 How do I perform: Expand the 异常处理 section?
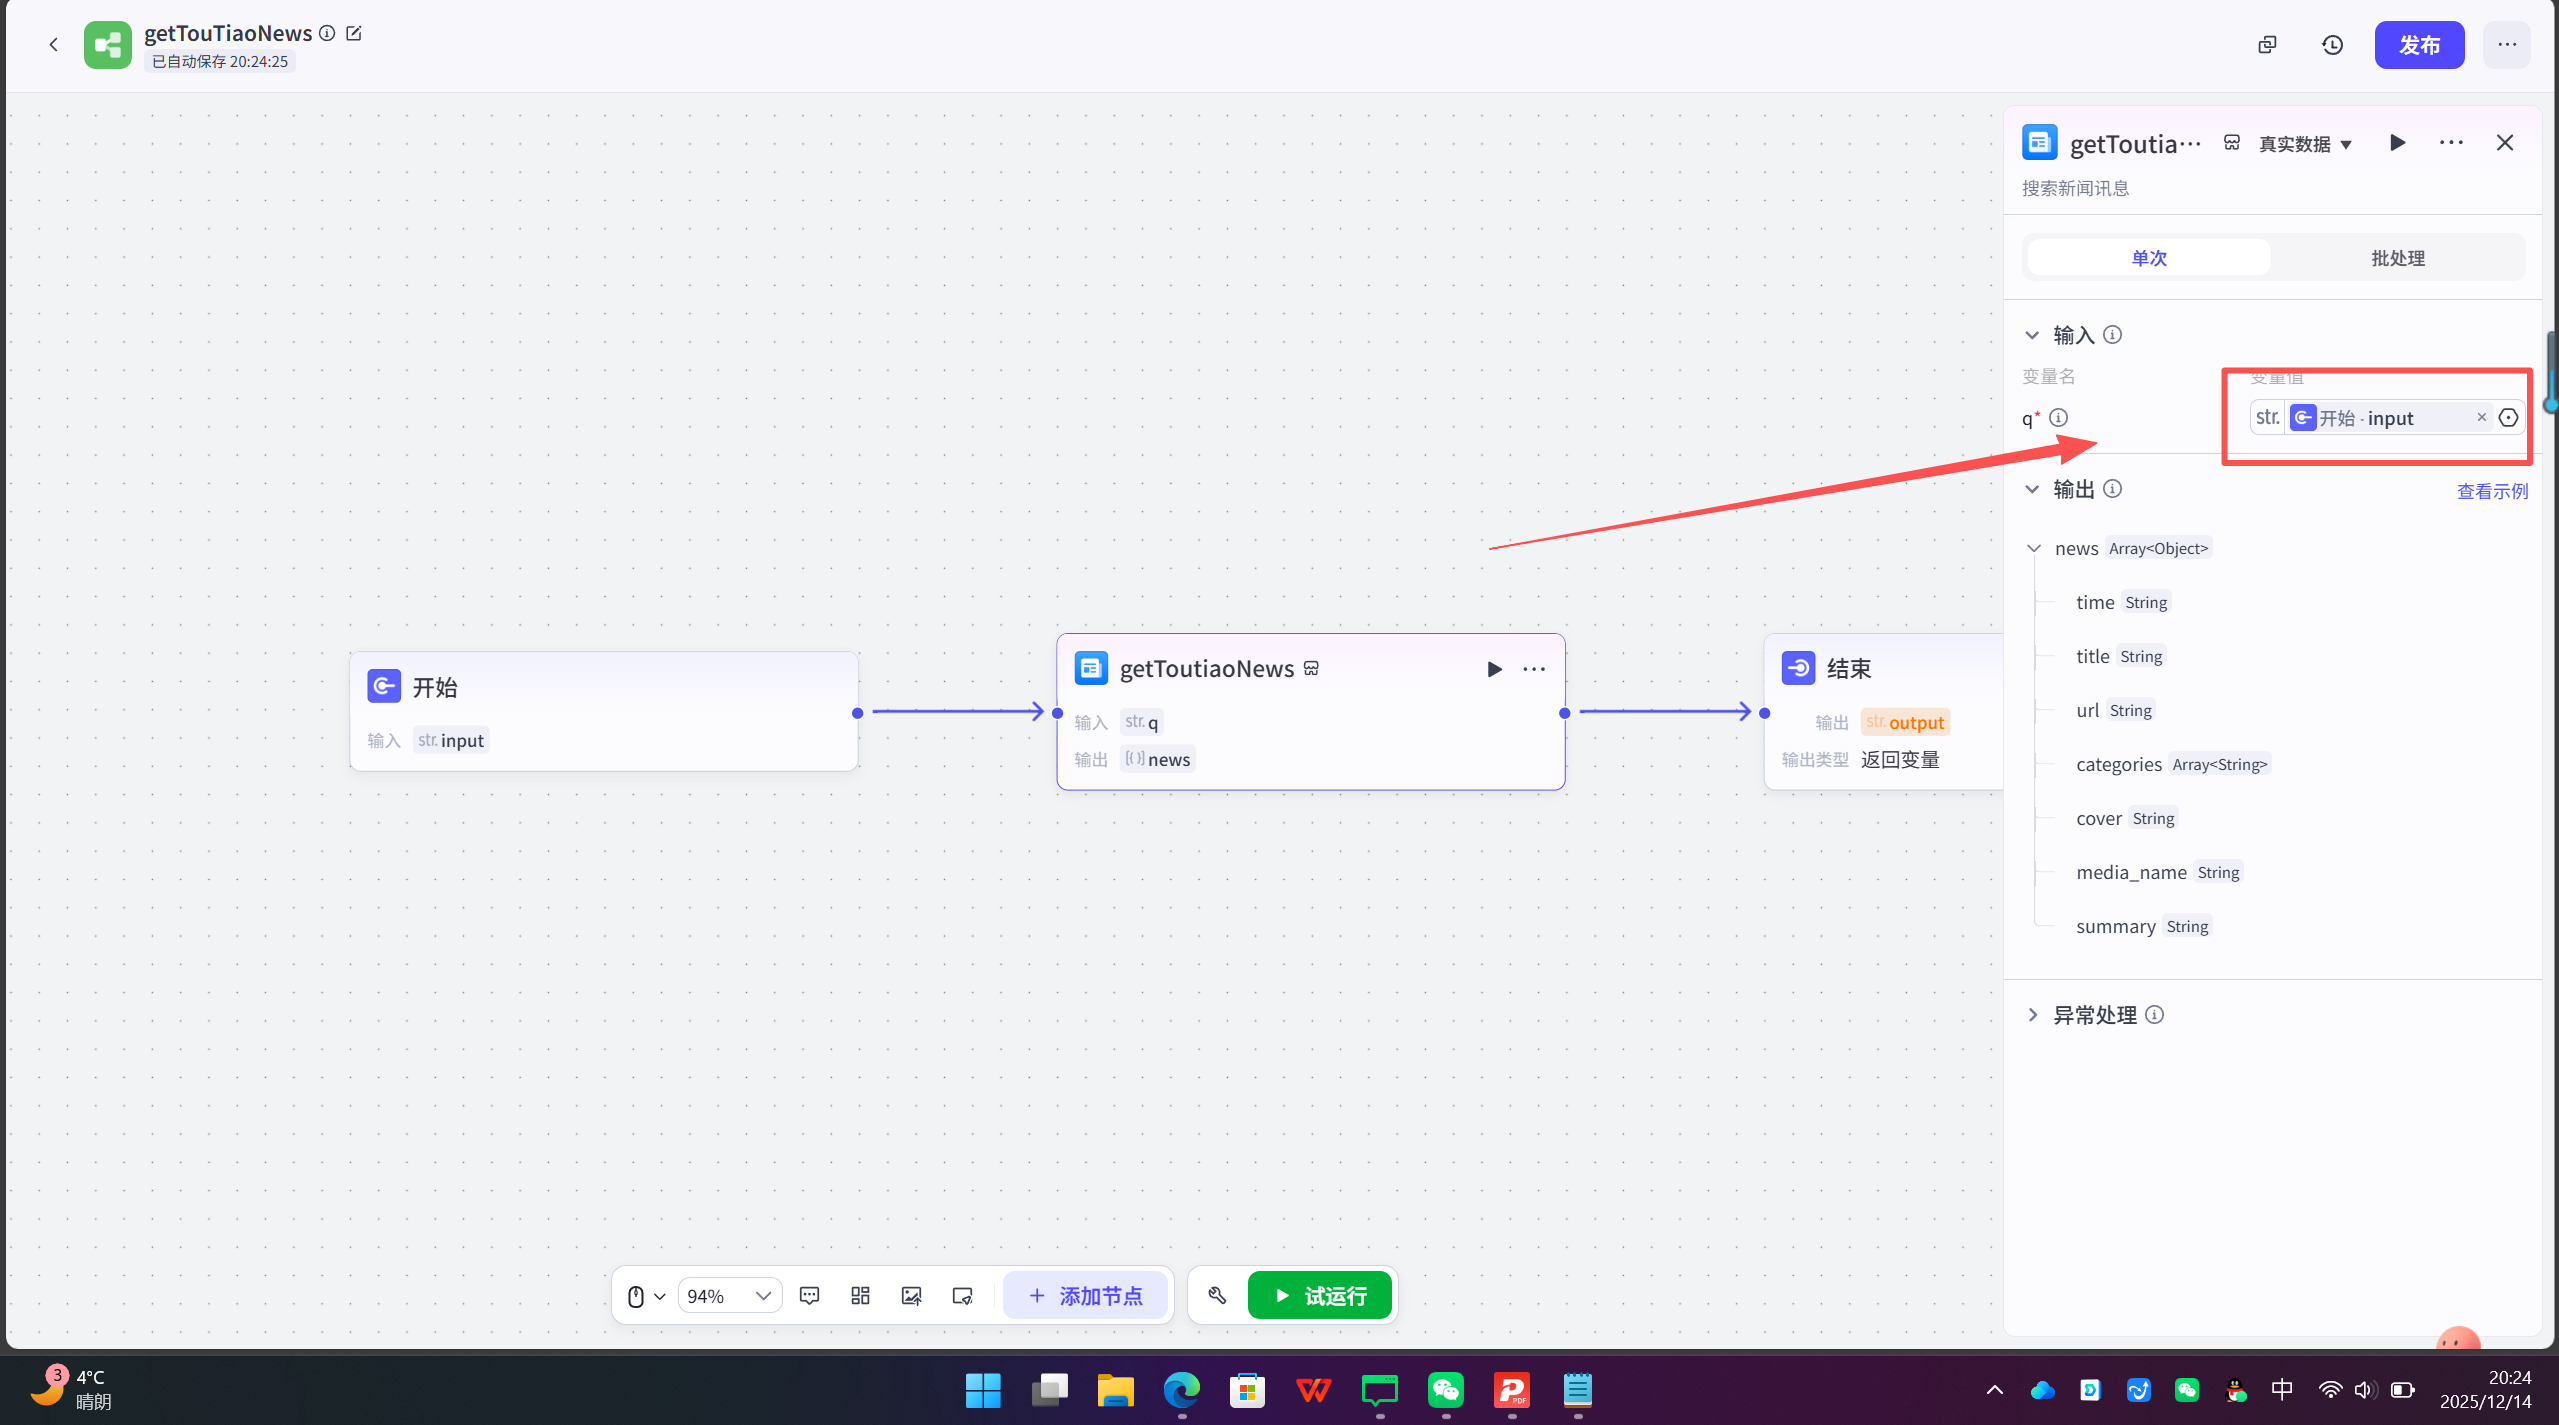[x=2033, y=1015]
